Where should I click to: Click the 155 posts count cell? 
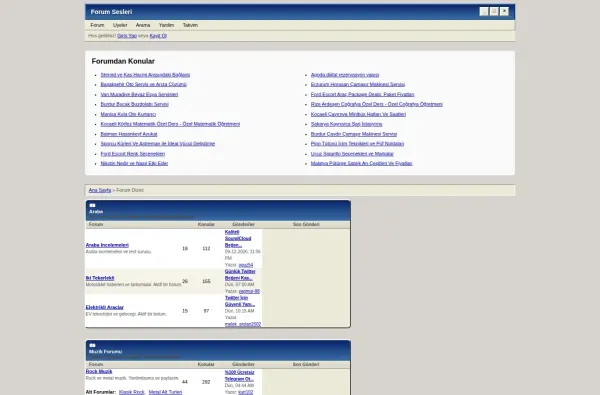click(206, 281)
